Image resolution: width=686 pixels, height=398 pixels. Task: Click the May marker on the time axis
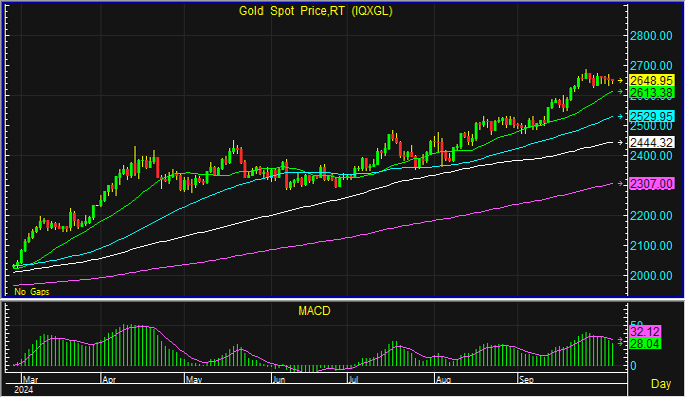click(x=194, y=379)
